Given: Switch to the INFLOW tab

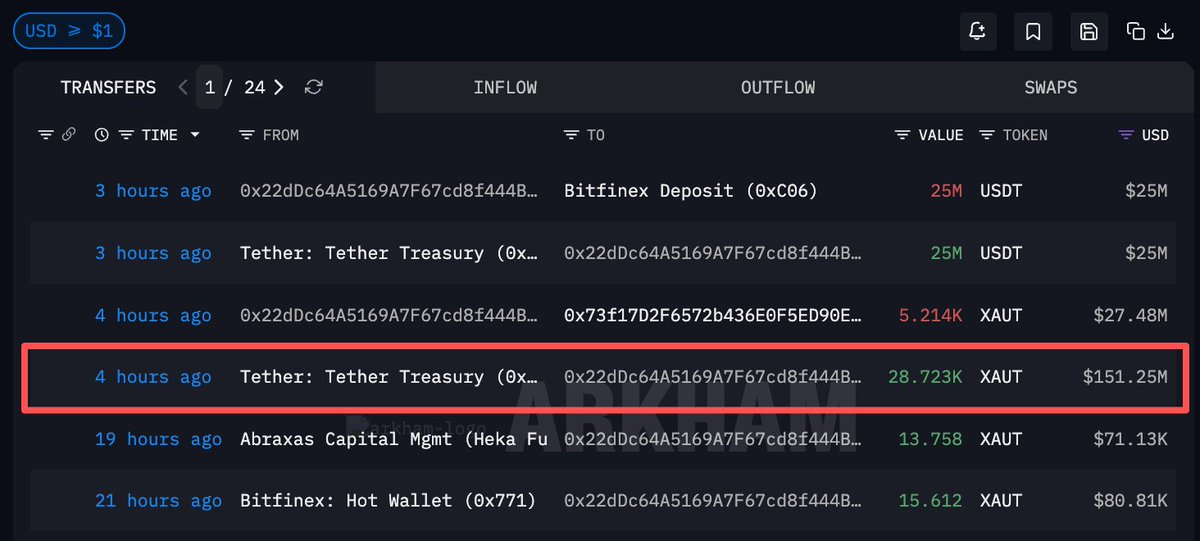Looking at the screenshot, I should click(505, 88).
